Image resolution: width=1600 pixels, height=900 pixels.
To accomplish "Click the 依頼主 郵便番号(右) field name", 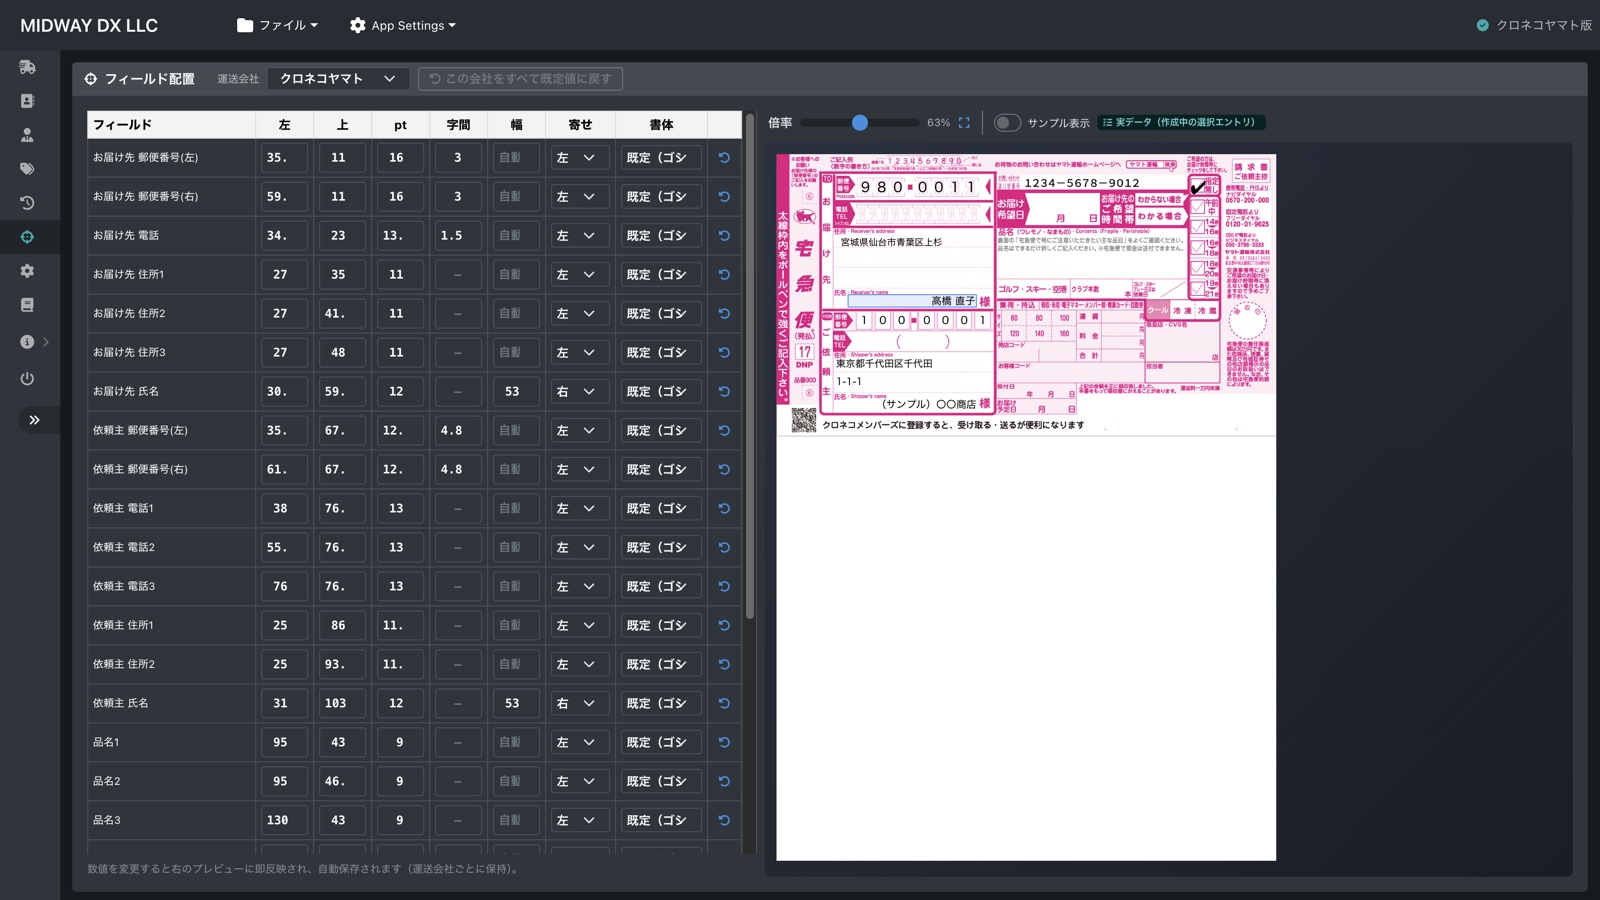I will (140, 470).
